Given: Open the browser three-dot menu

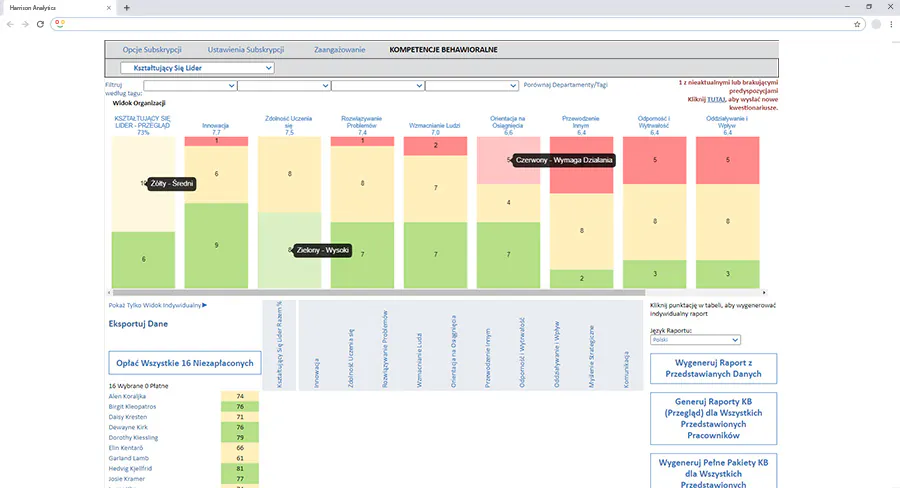Looking at the screenshot, I should coord(891,24).
